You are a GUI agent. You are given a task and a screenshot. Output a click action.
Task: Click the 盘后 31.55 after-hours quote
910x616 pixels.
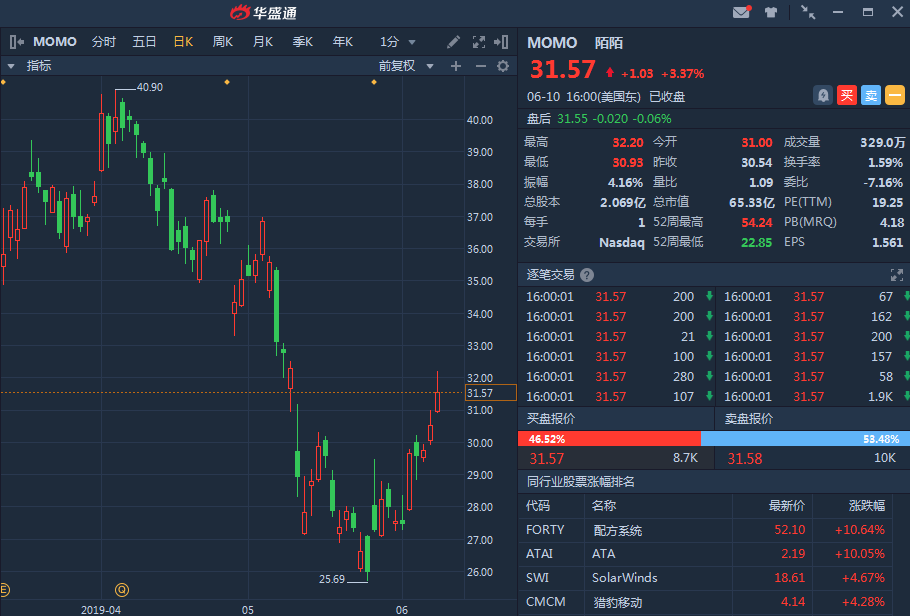coord(598,119)
